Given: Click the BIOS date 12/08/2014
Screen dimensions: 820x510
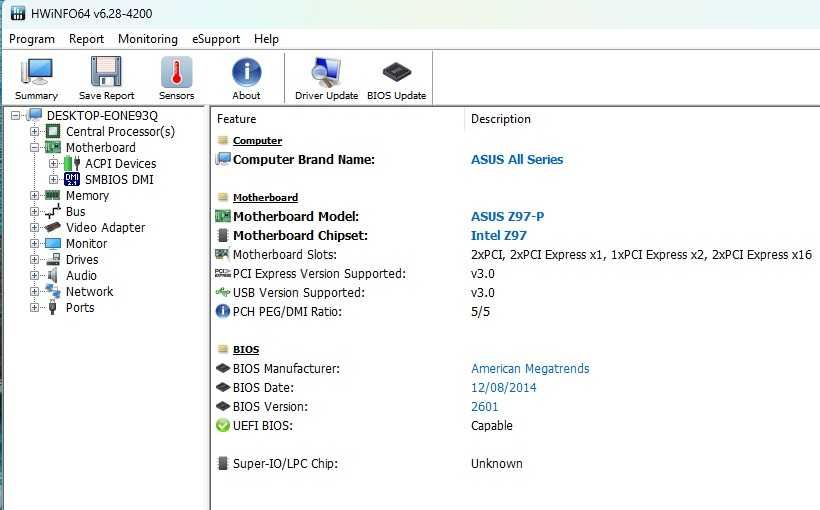Looking at the screenshot, I should 504,387.
